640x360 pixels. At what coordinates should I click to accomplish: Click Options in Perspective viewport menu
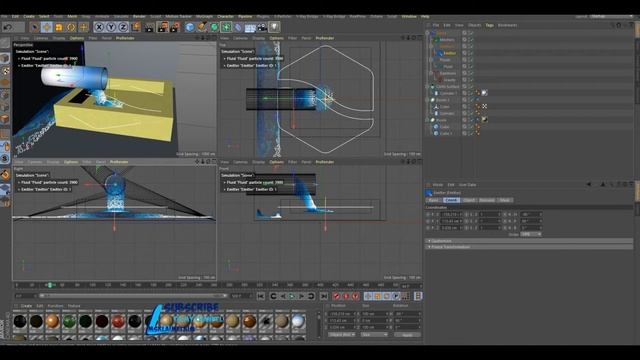[76, 38]
